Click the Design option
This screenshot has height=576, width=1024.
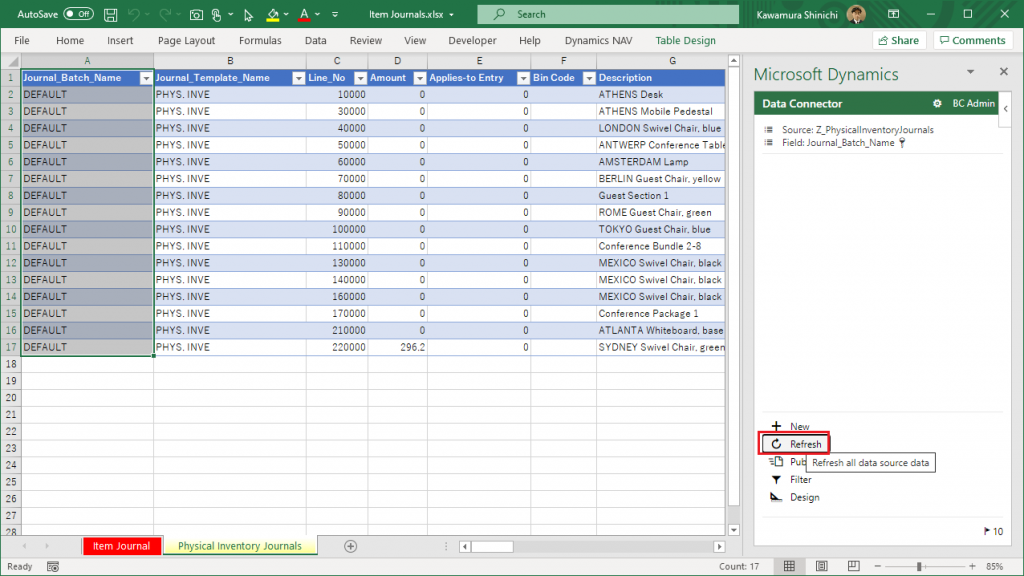tap(795, 498)
